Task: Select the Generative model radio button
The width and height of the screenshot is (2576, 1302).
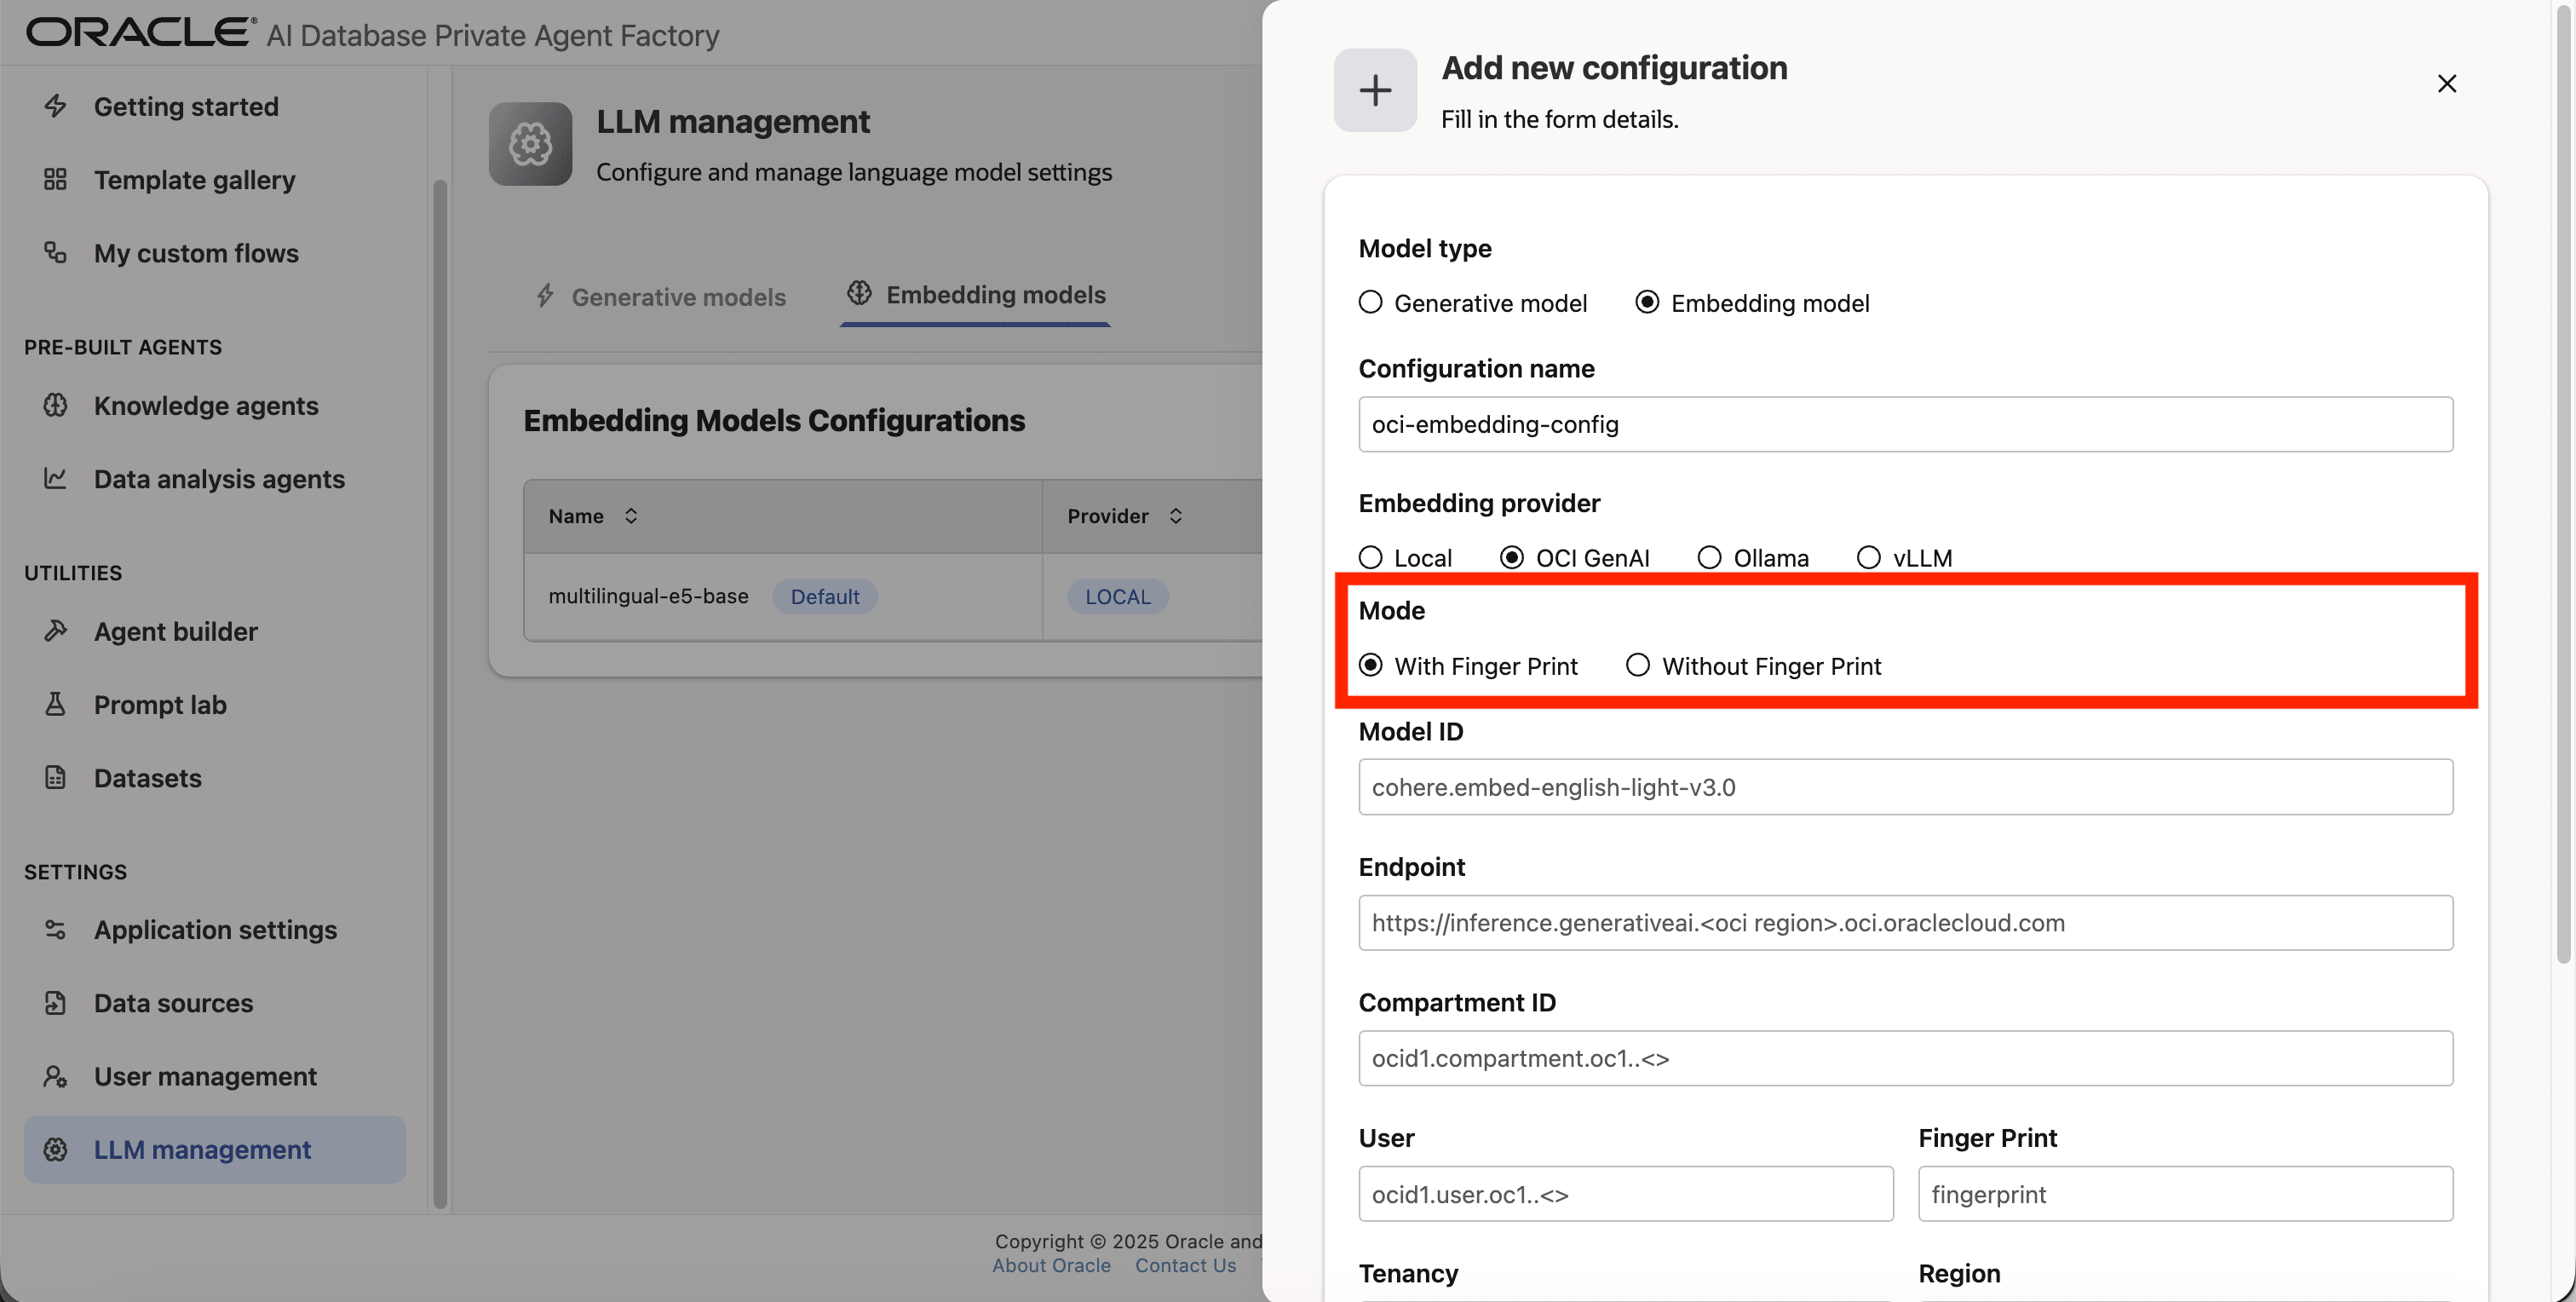Action: pos(1371,302)
